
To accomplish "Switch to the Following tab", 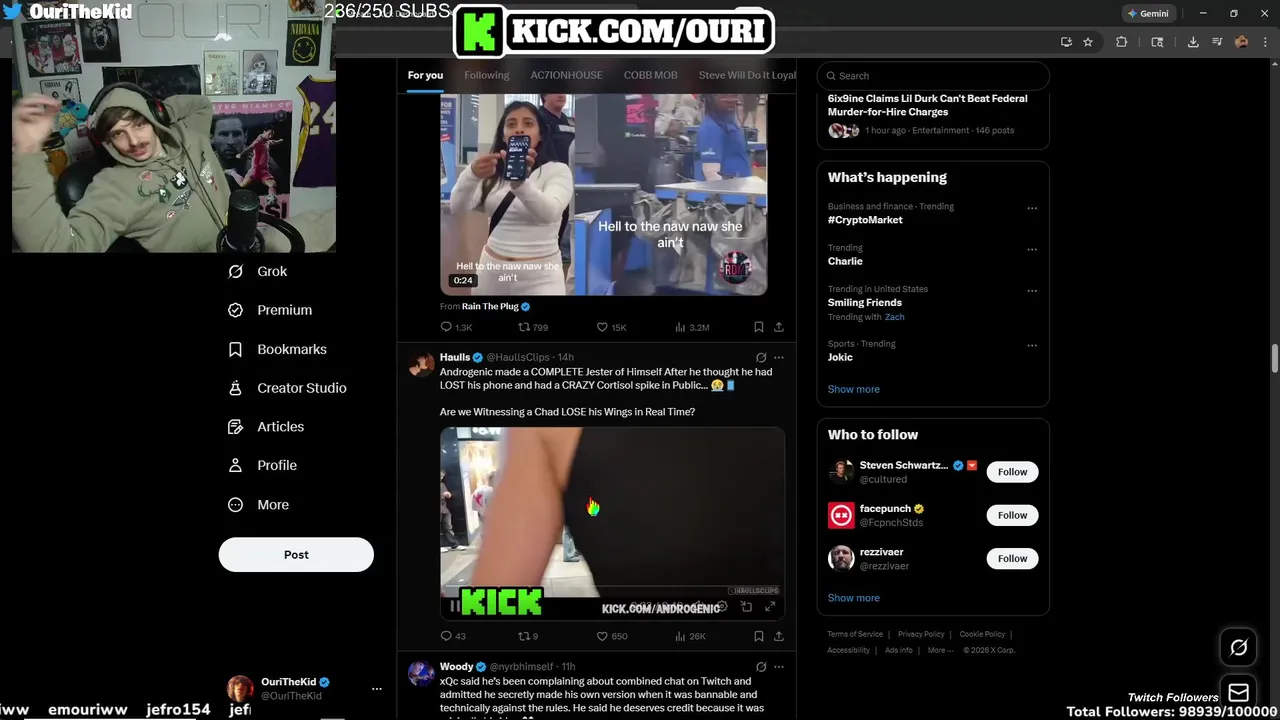I will coord(487,75).
